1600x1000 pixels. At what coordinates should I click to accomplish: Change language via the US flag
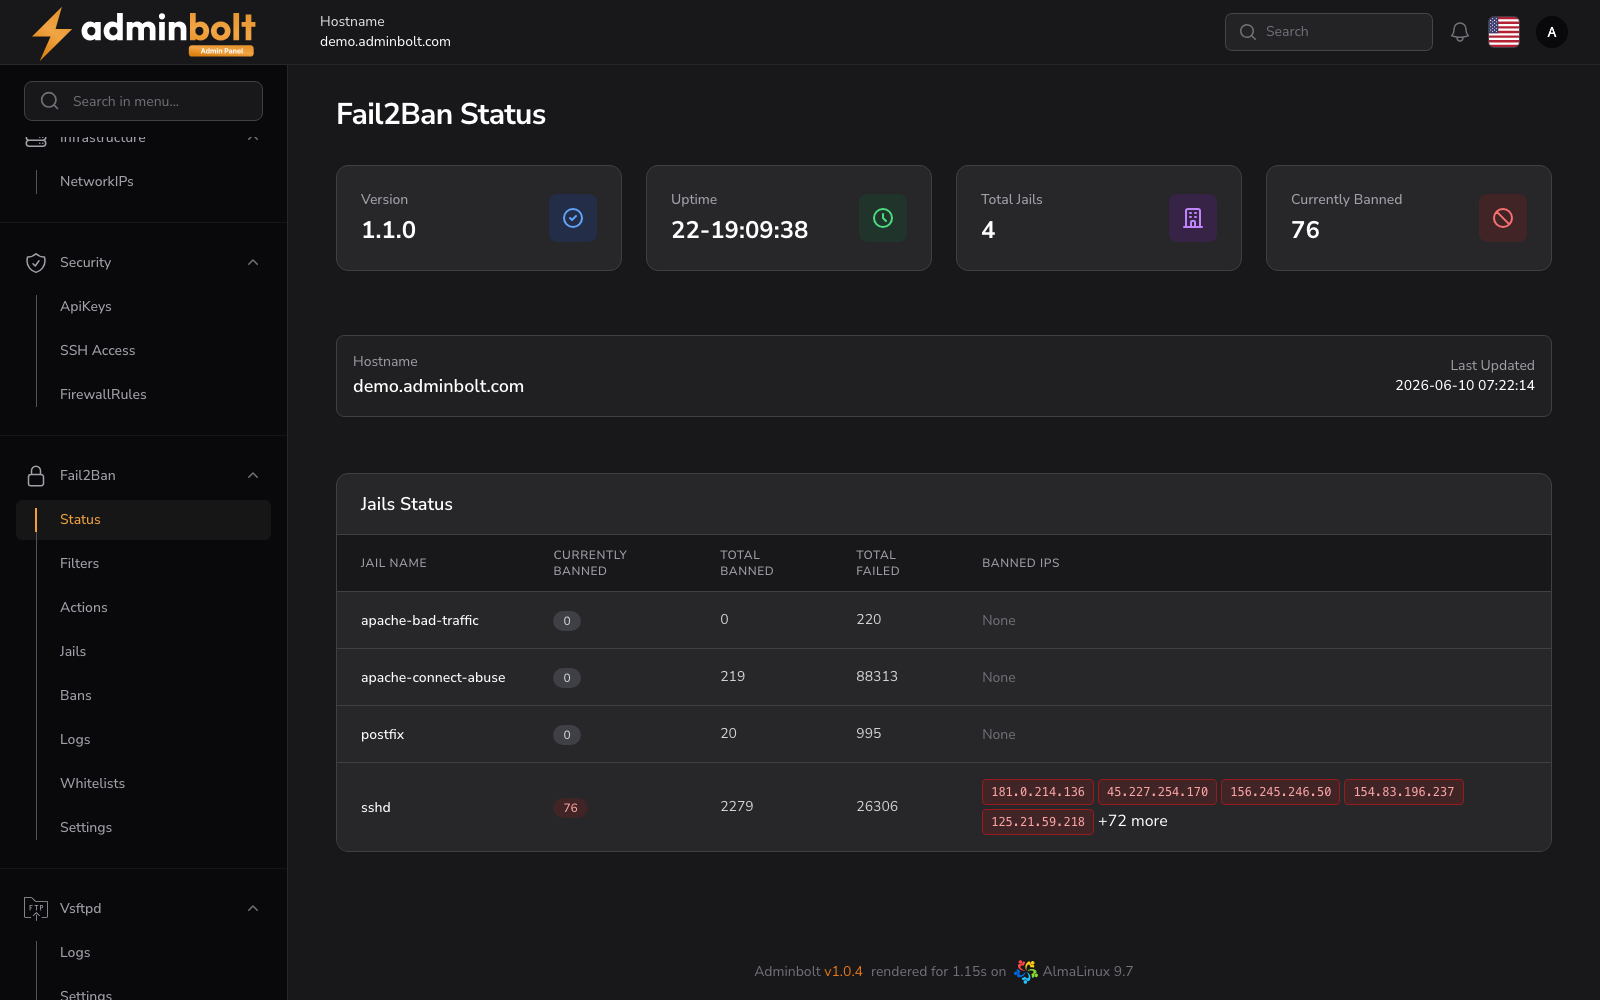(1504, 32)
